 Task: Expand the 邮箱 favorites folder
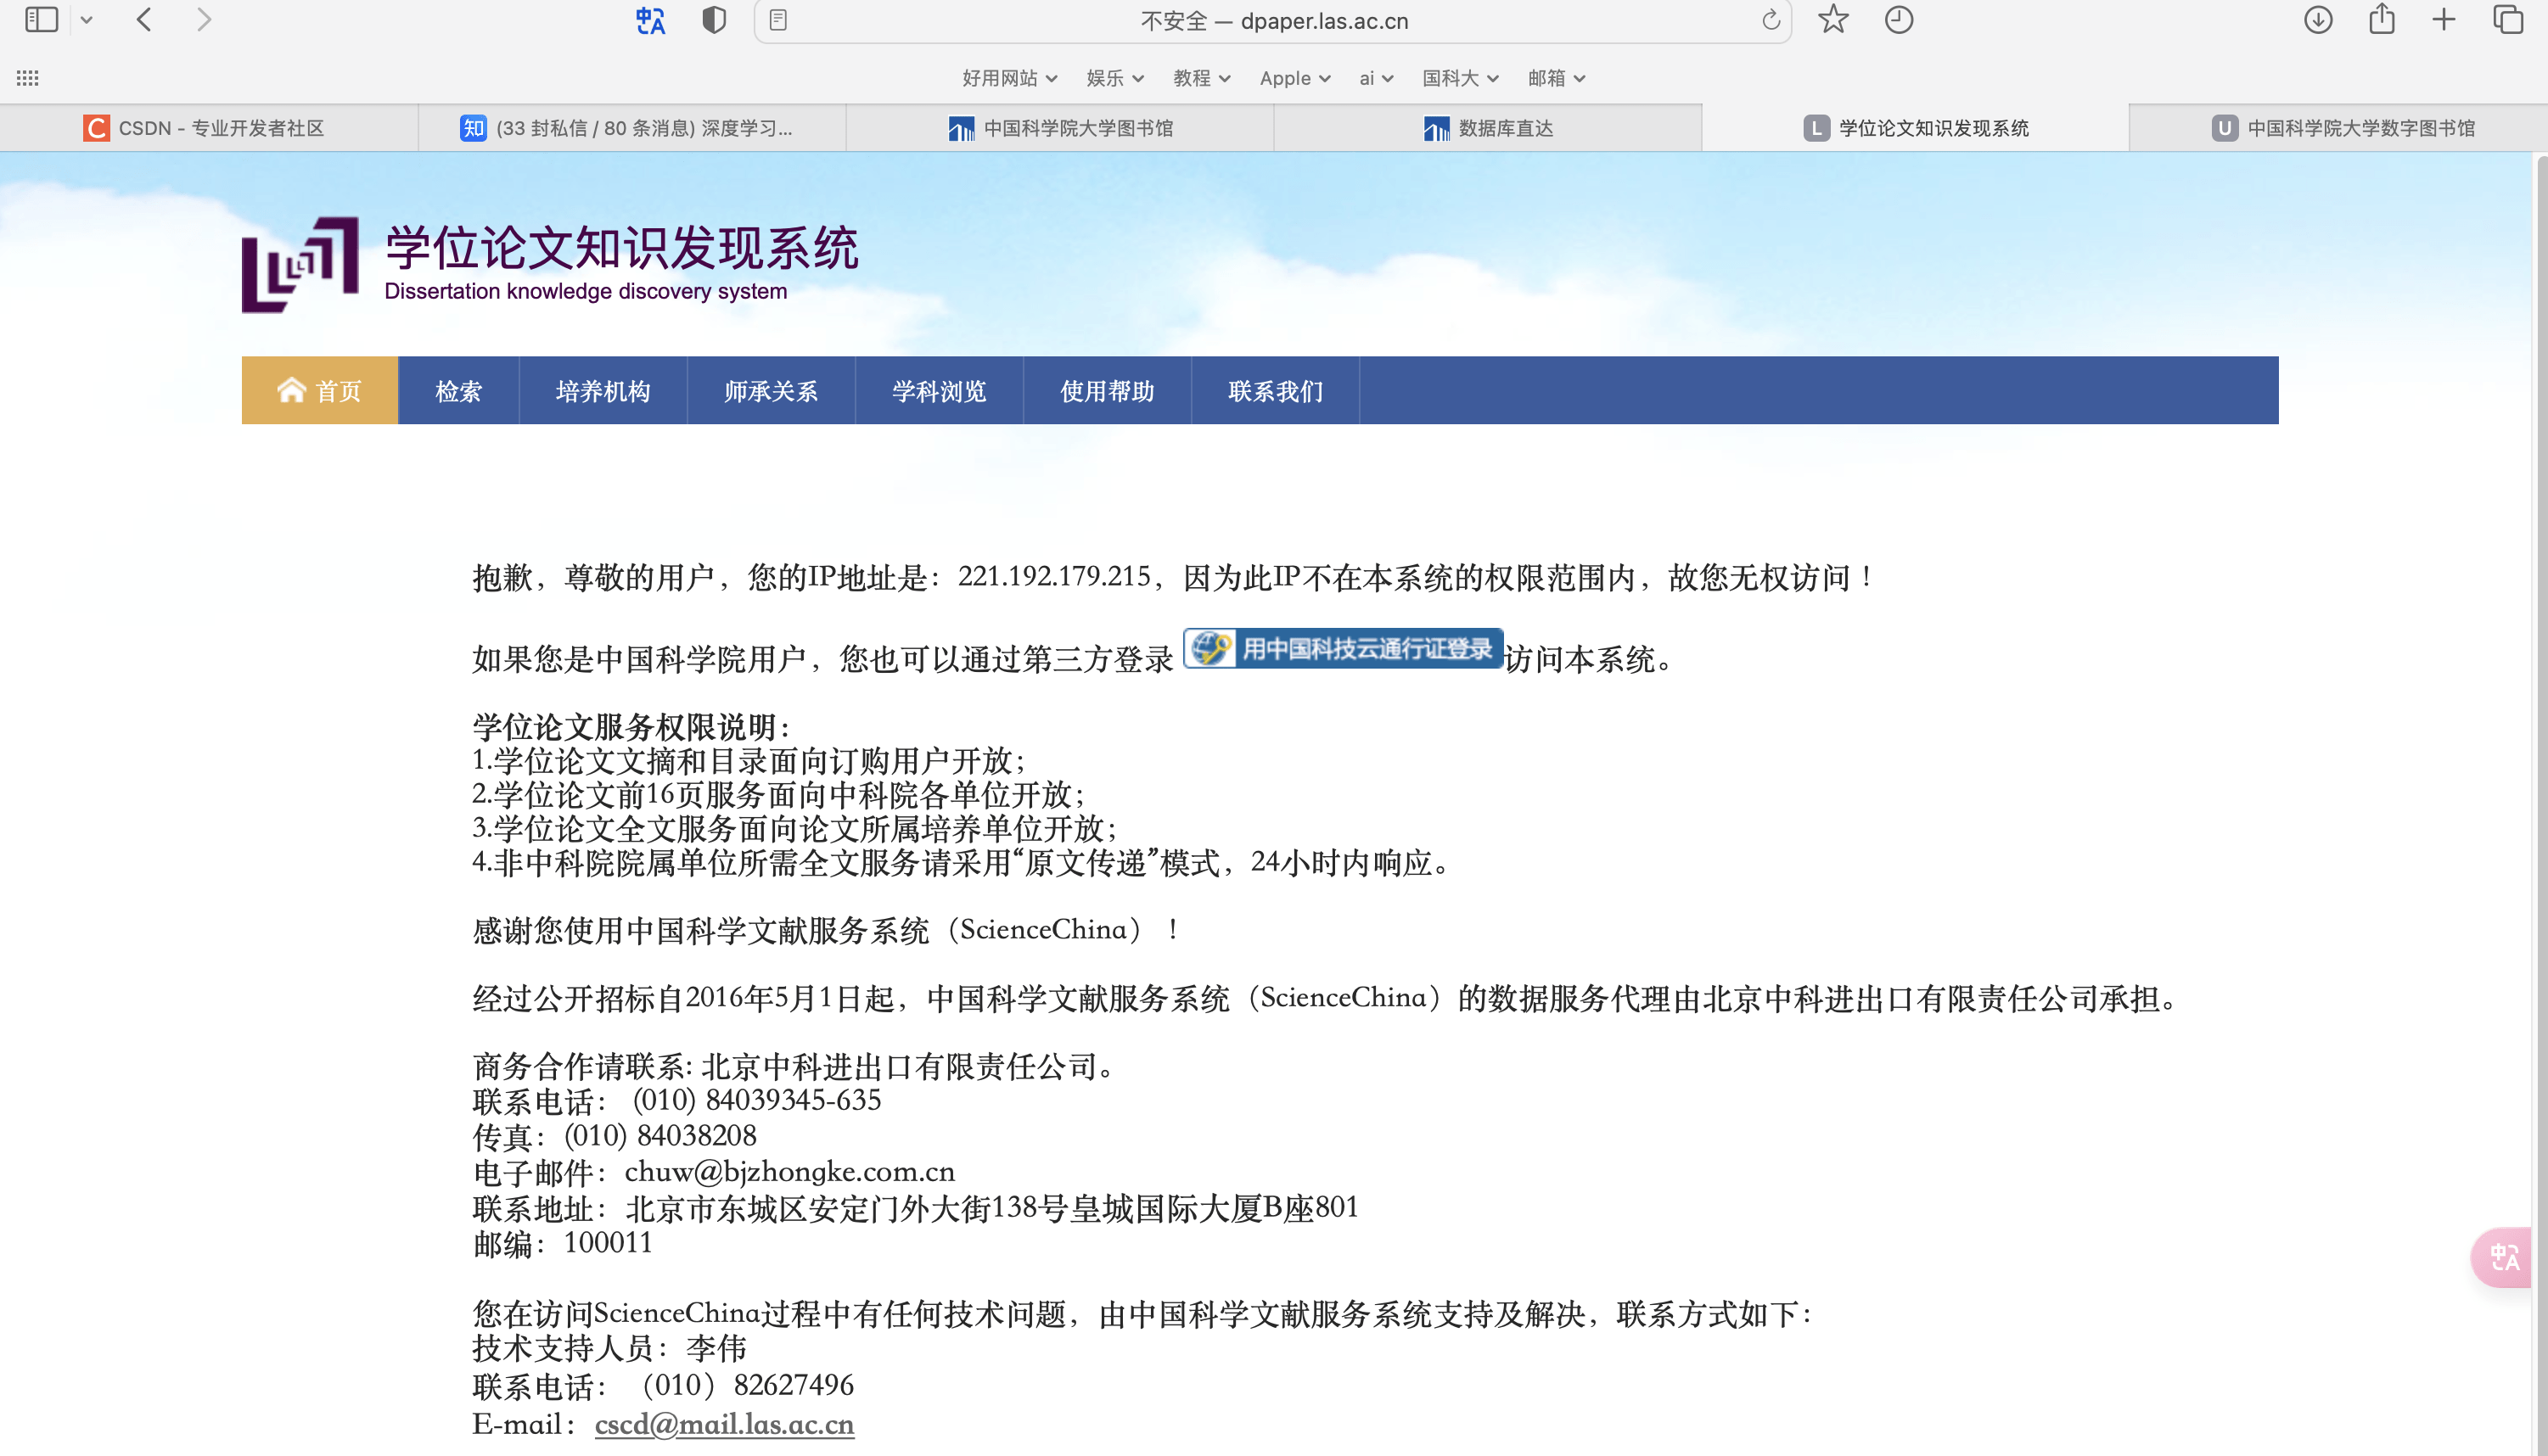[x=1556, y=78]
